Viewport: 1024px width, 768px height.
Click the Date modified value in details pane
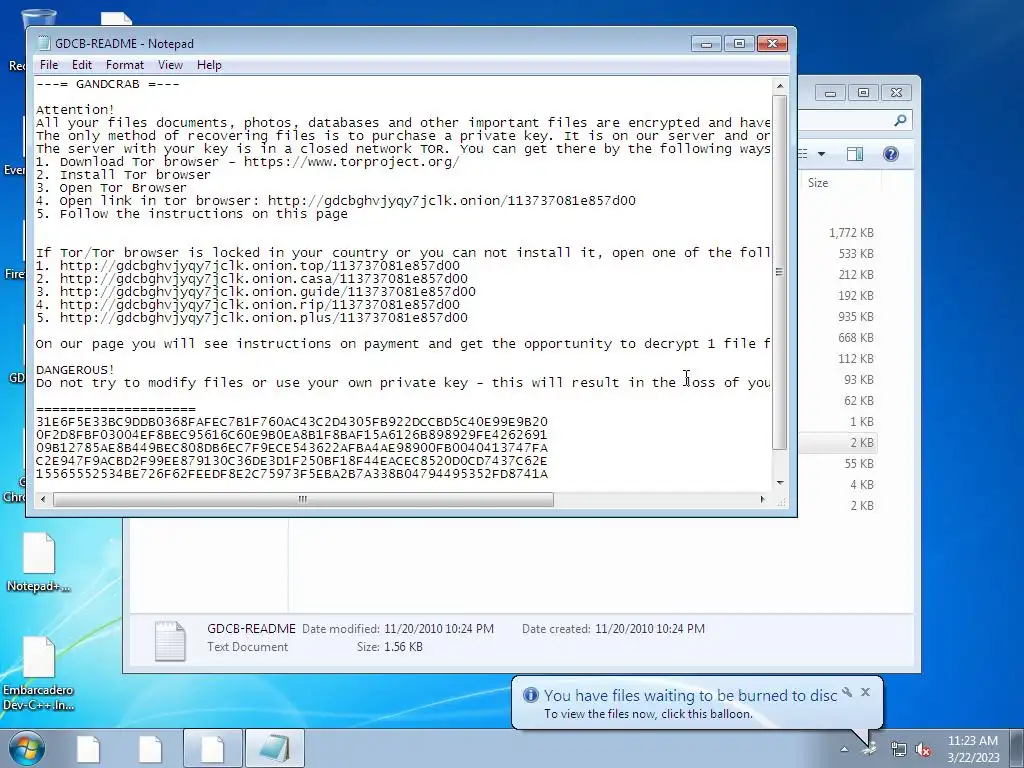(x=439, y=629)
